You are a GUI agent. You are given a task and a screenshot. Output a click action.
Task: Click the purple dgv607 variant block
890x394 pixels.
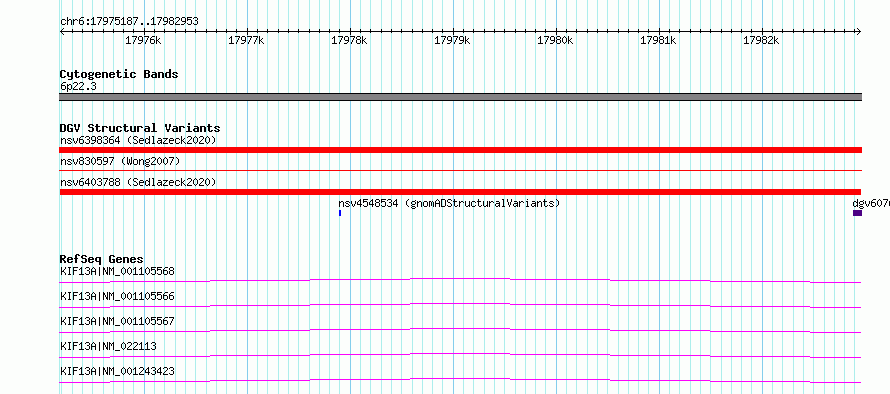[x=857, y=213]
